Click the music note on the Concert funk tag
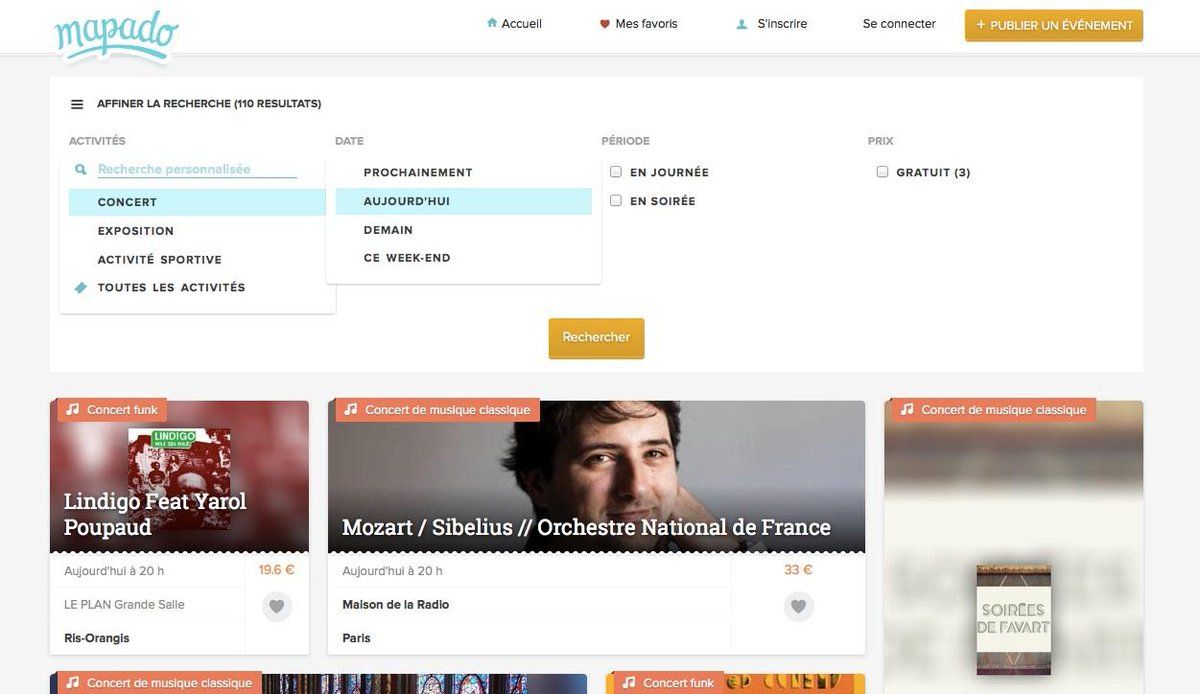 [72, 410]
